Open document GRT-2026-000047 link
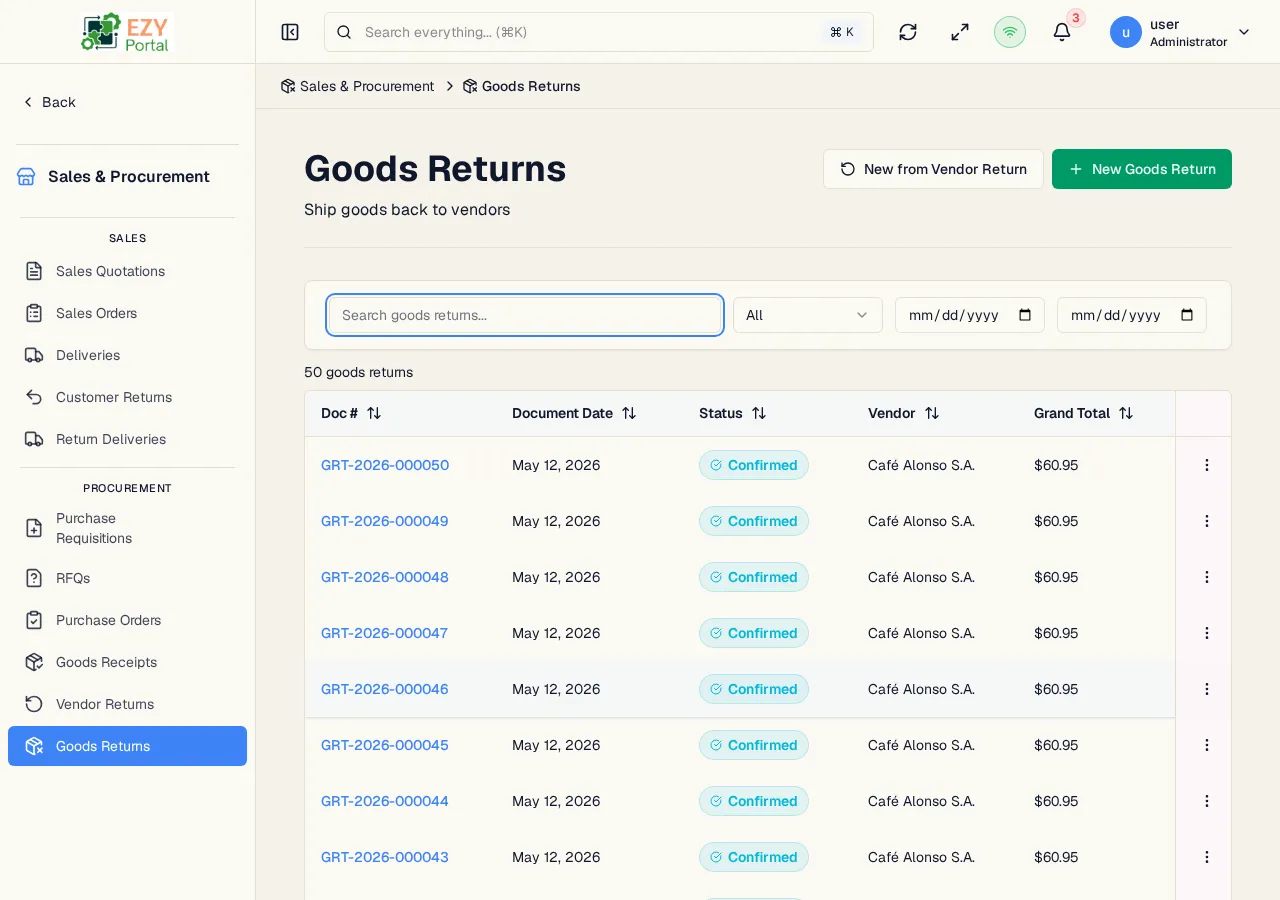 [x=384, y=633]
